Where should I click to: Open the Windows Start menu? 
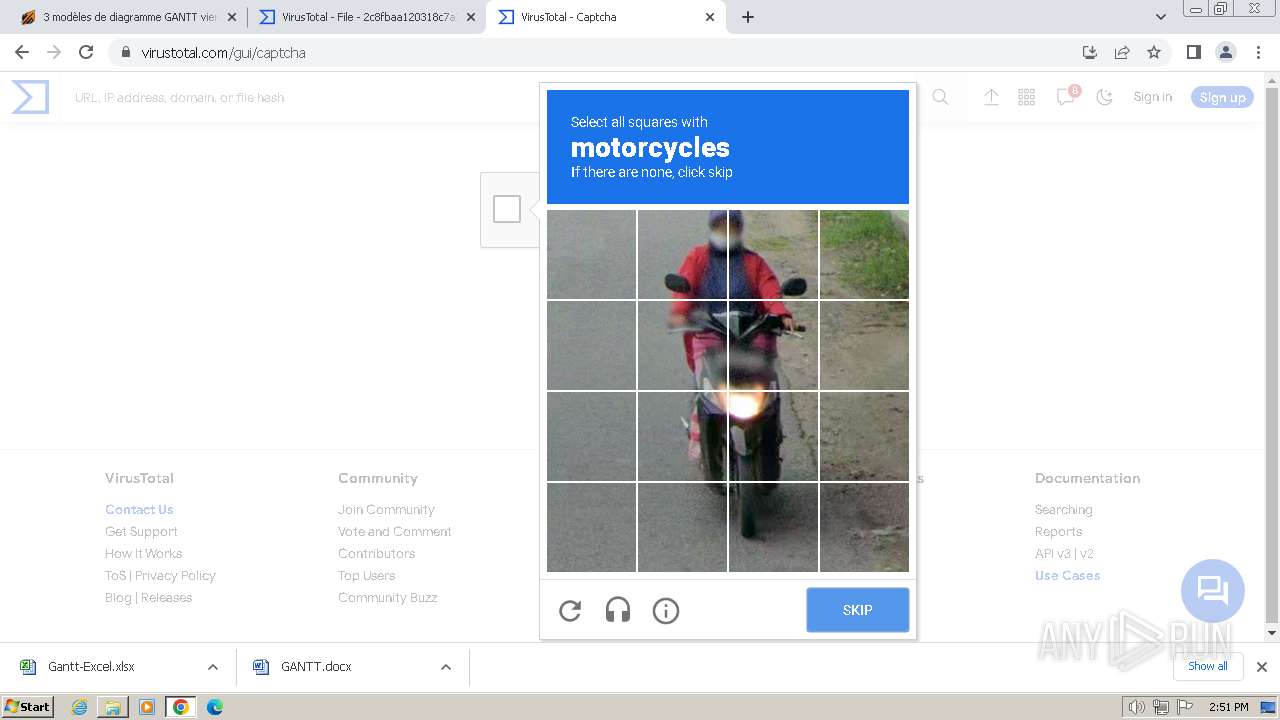click(27, 706)
